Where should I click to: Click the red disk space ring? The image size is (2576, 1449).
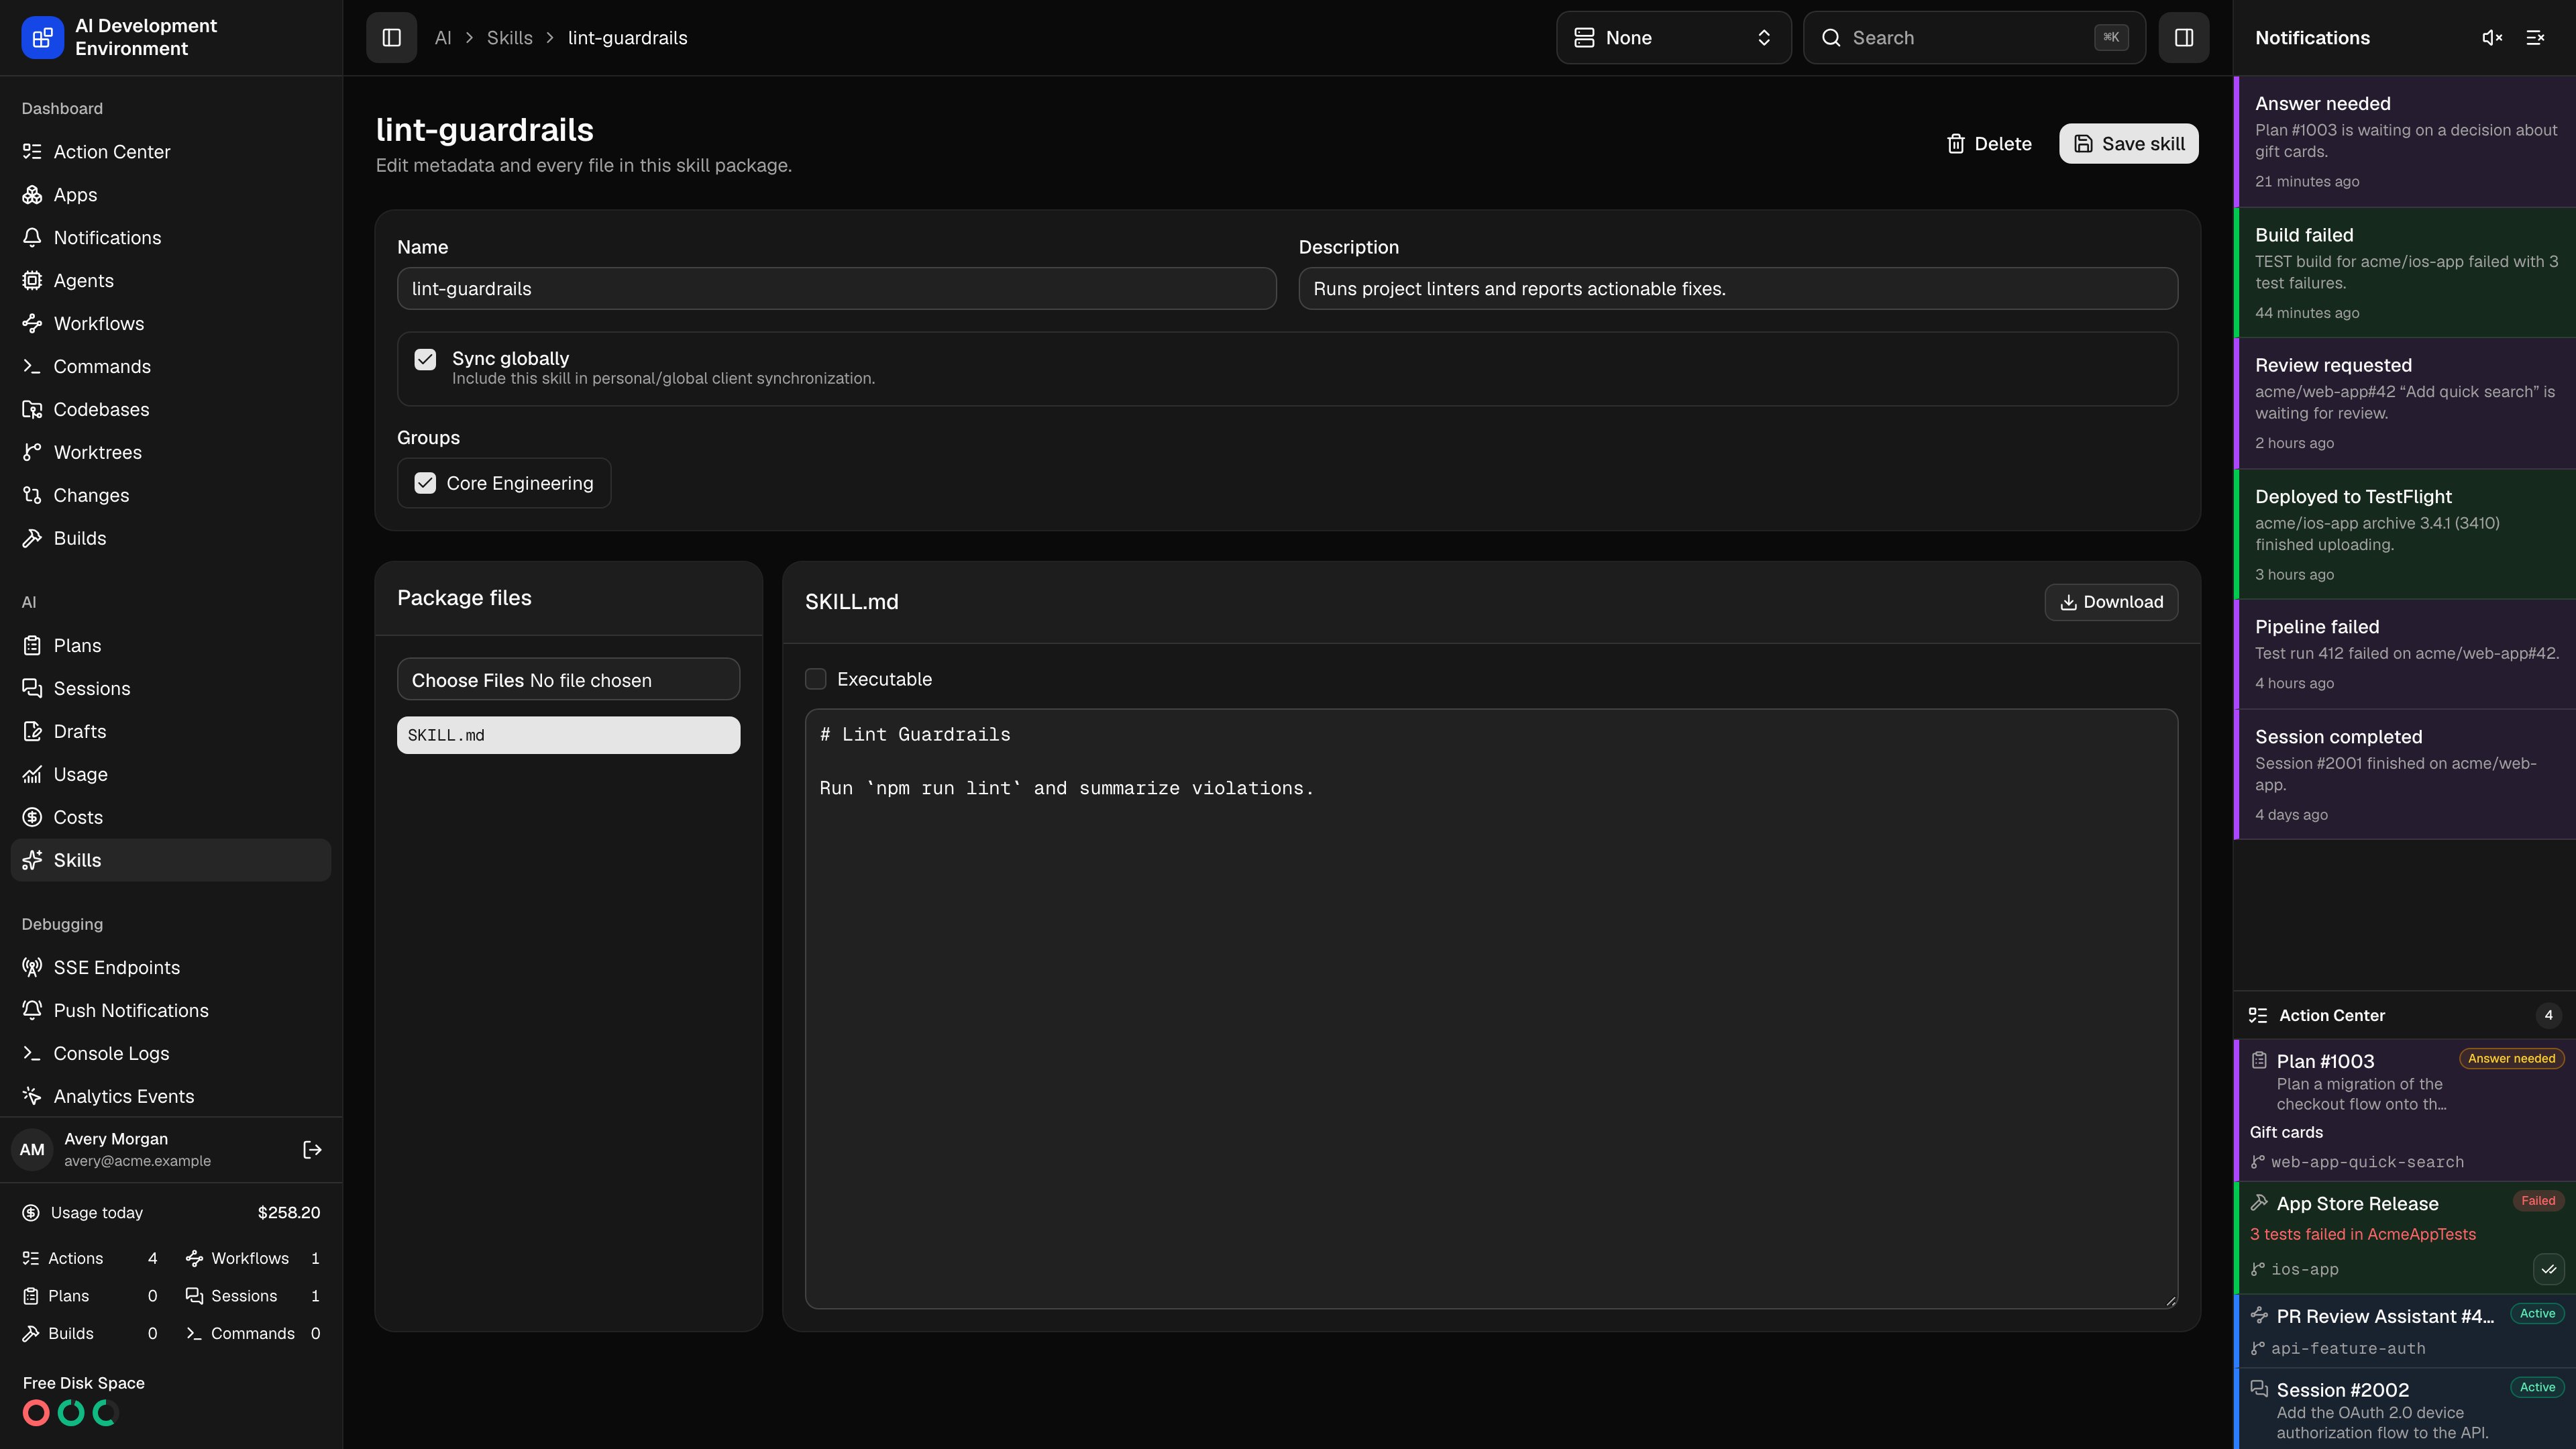pos(36,1413)
